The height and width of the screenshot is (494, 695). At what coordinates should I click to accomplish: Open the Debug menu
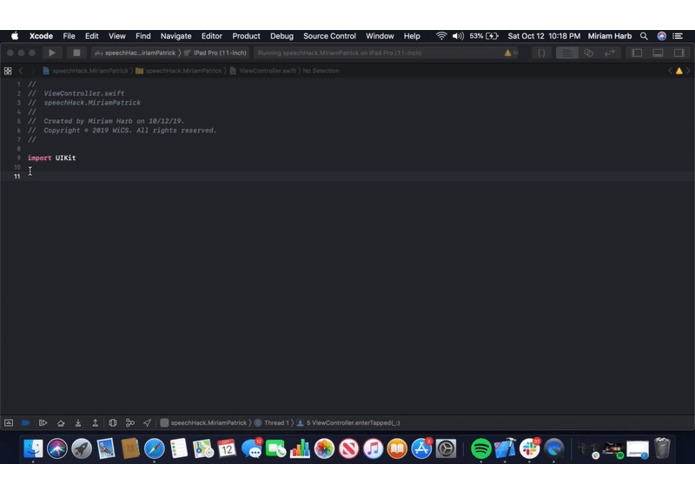(281, 36)
